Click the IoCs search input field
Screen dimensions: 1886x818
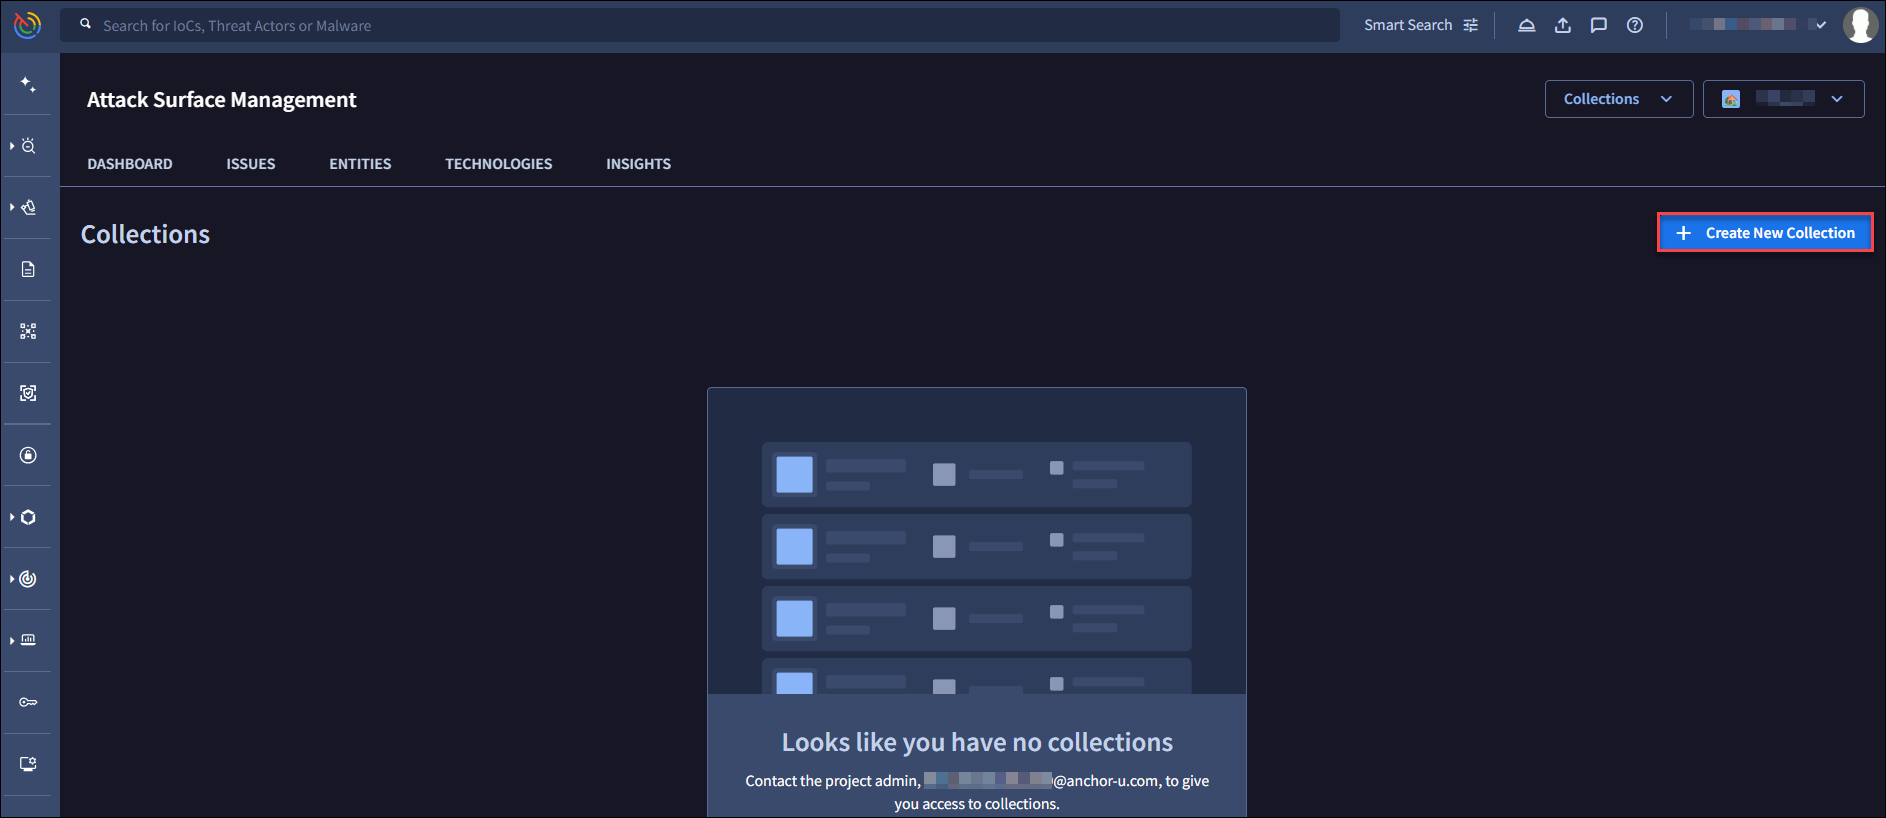point(700,25)
